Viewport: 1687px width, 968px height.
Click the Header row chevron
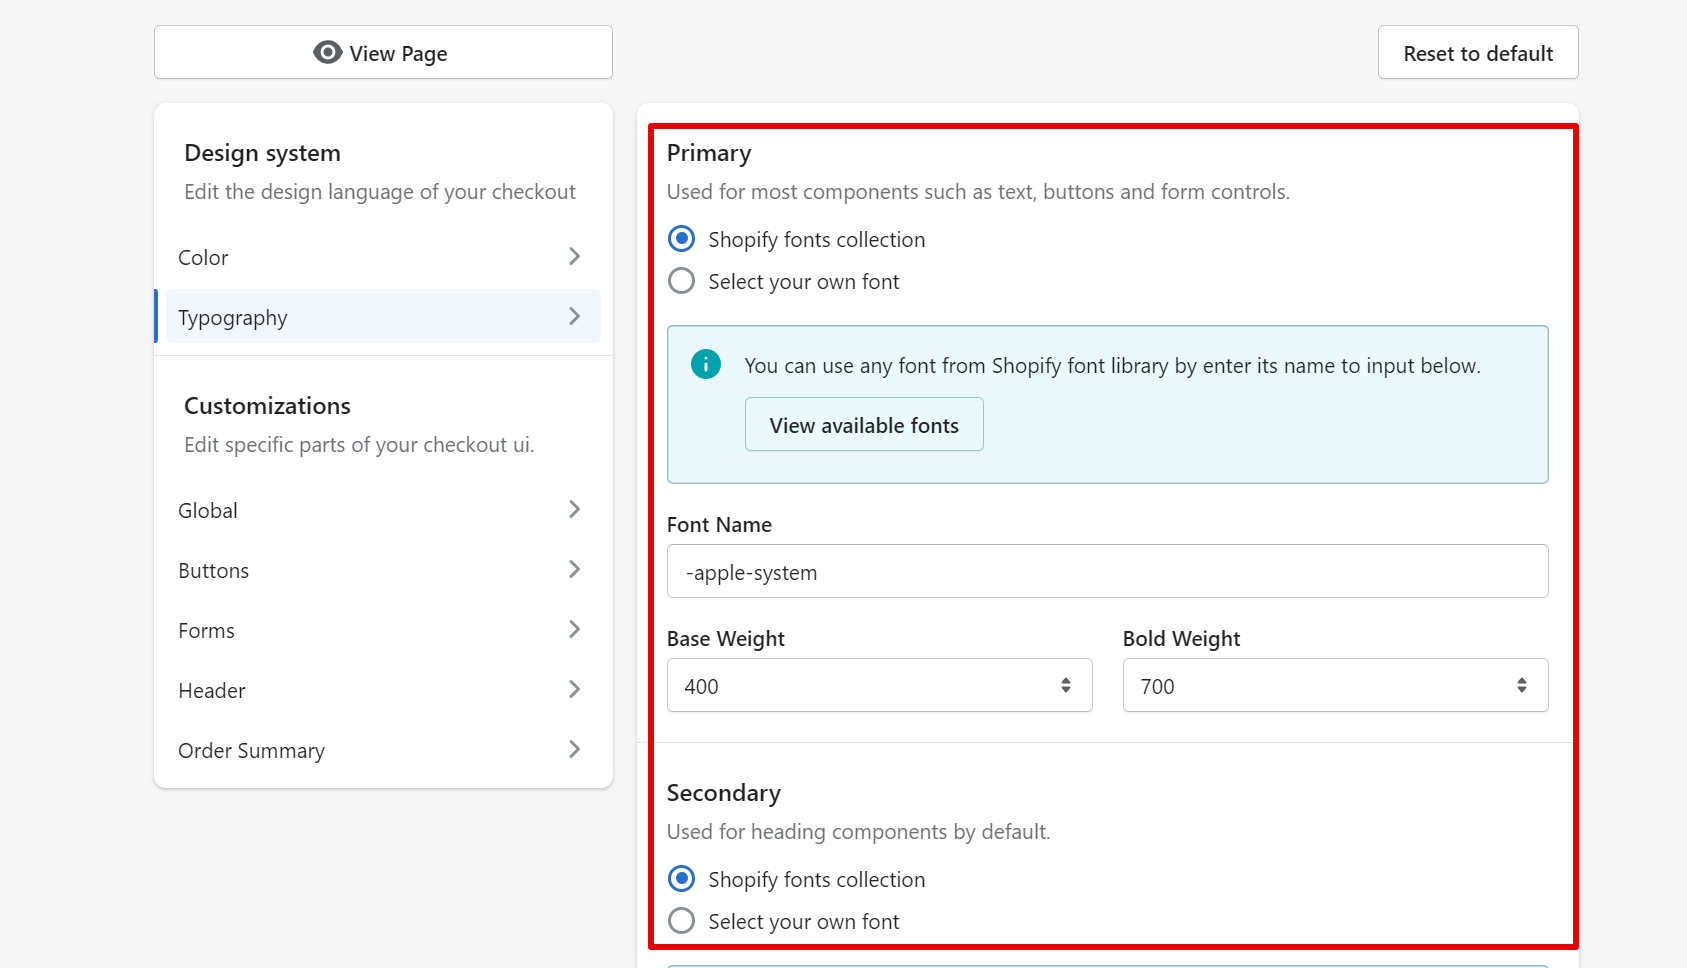coord(574,689)
